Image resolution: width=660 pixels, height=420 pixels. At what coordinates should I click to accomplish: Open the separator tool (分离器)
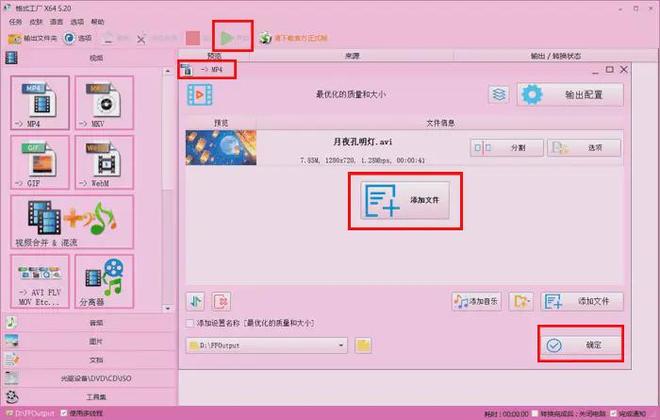[x=104, y=282]
